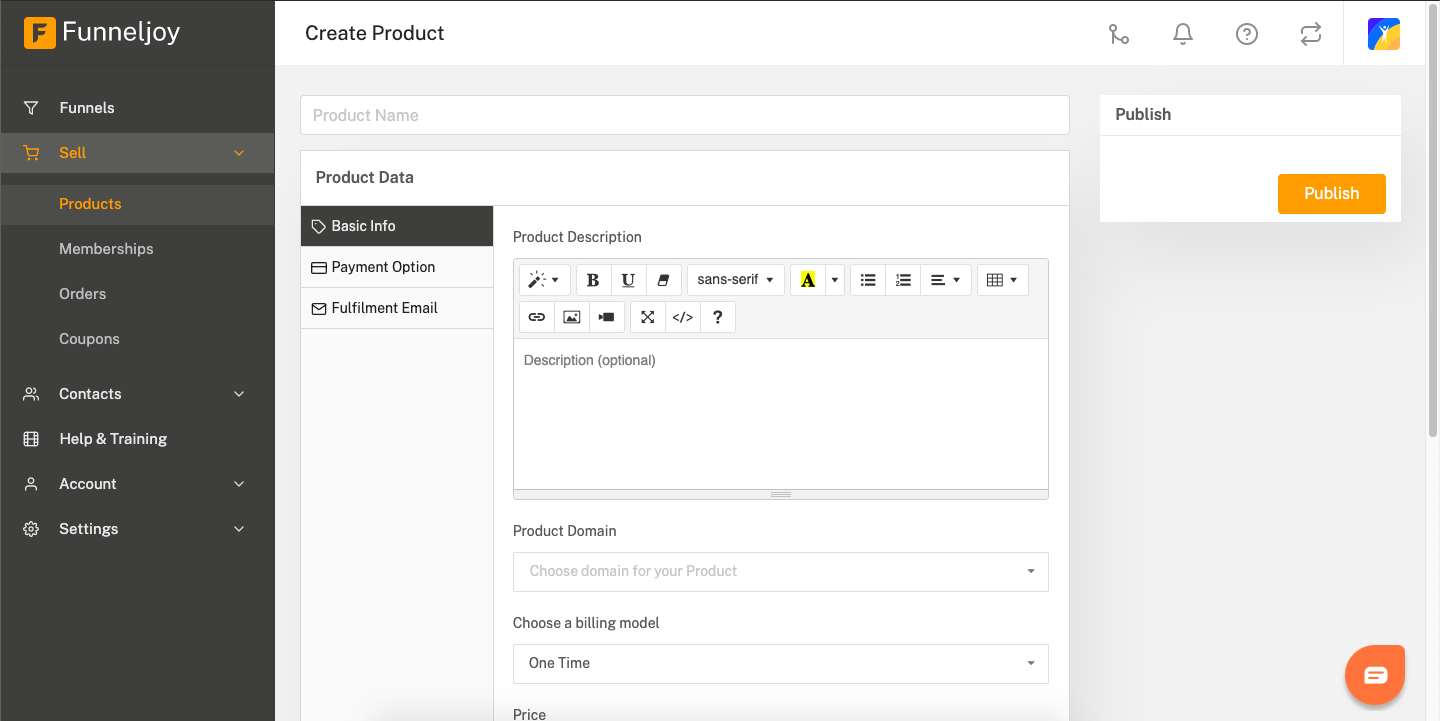The image size is (1440, 721).
Task: Open editor help question mark
Action: click(718, 317)
